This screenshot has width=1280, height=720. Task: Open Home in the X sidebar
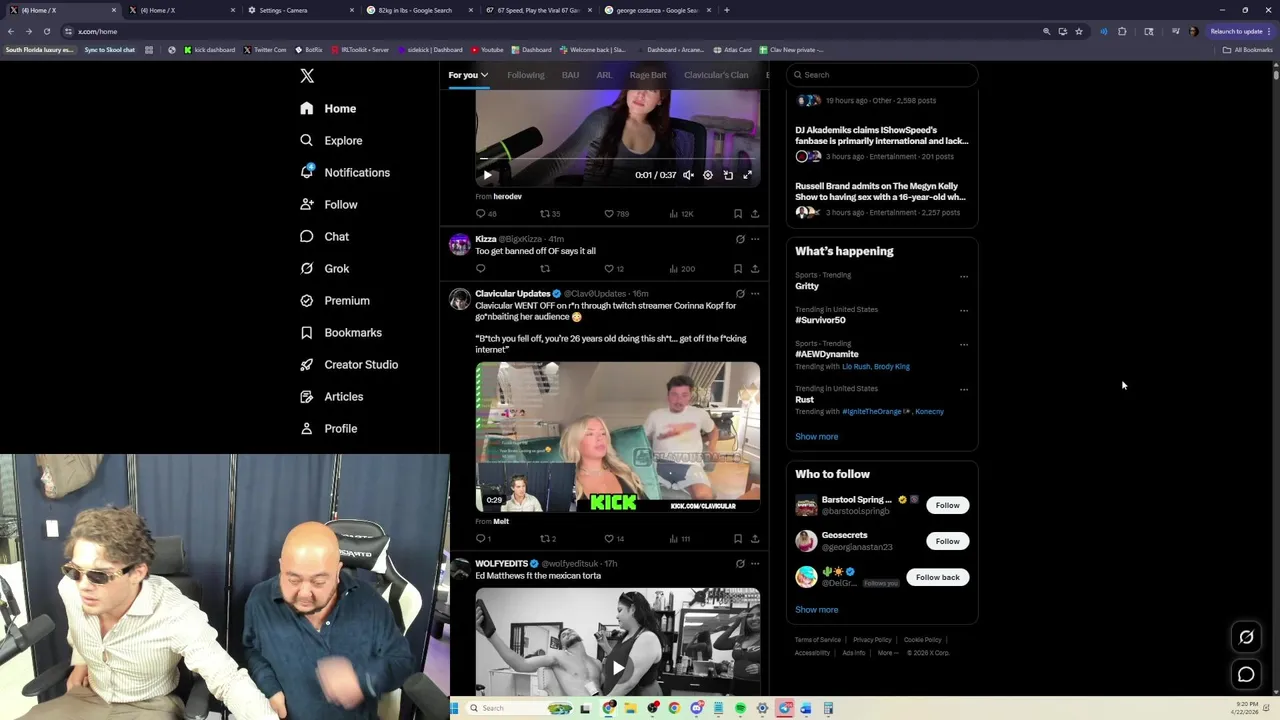click(328, 108)
